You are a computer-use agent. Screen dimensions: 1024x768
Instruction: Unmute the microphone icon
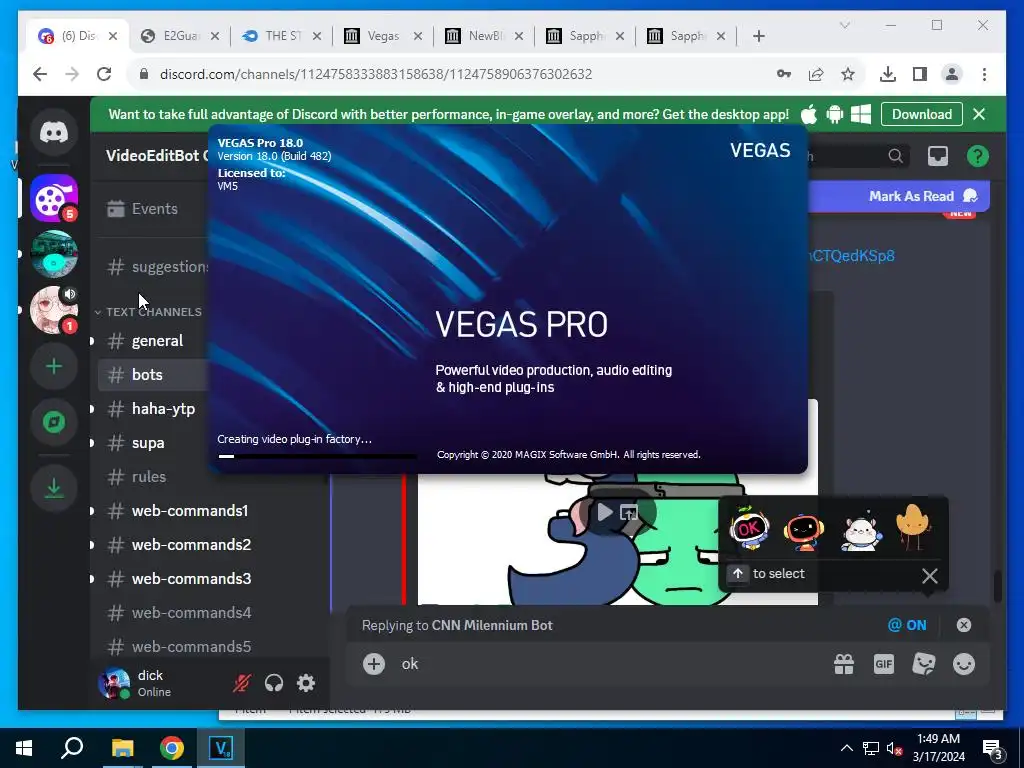pyautogui.click(x=242, y=683)
